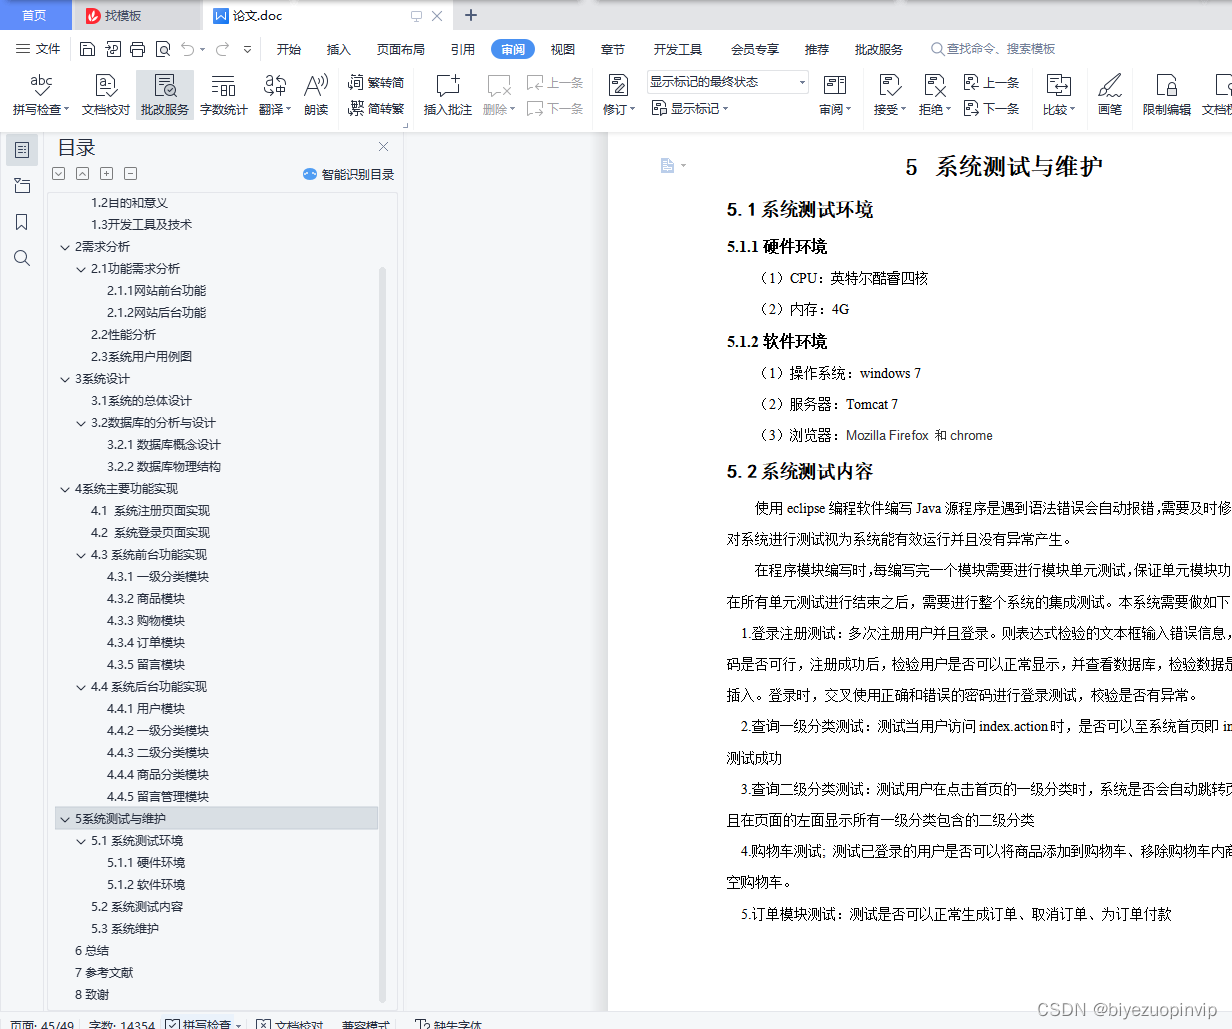Run 拼写检查 spell check tool

pos(40,95)
